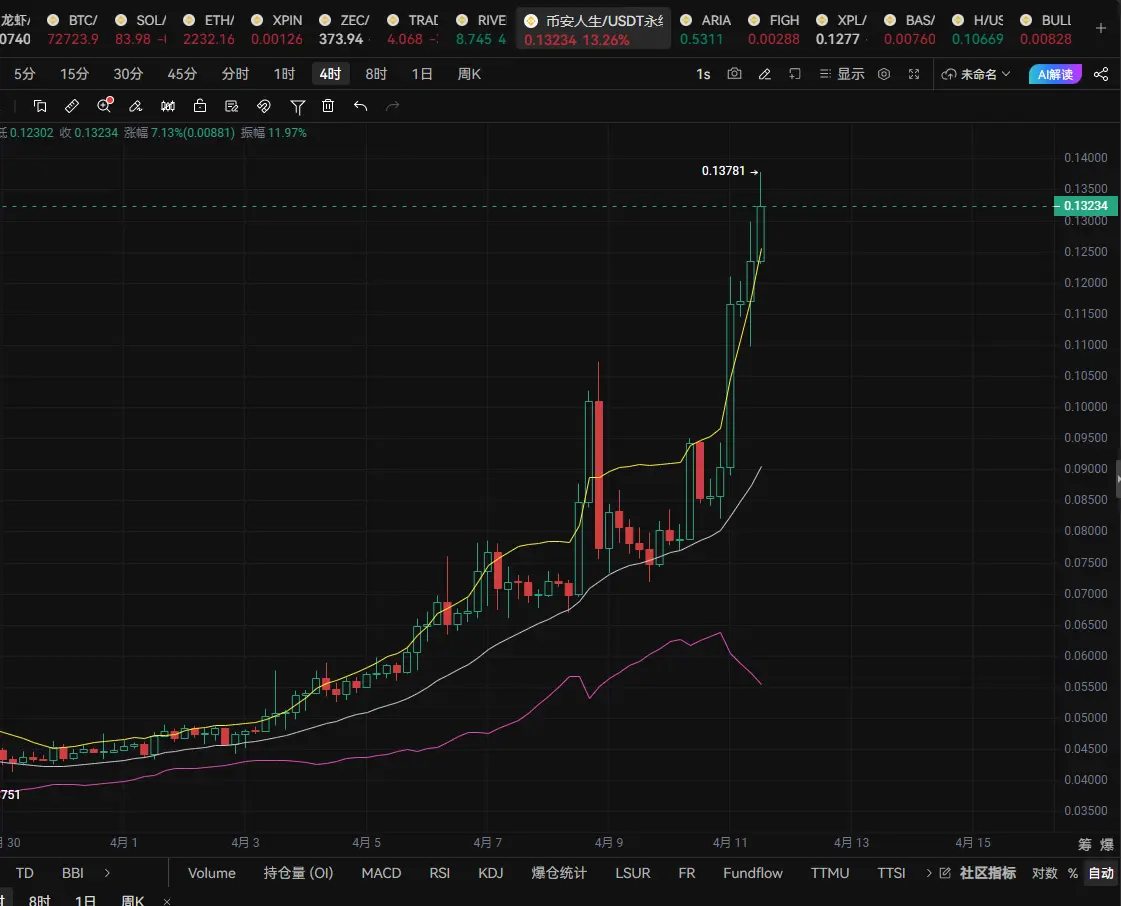
Task: Switch to 45分 interval
Action: pyautogui.click(x=182, y=74)
